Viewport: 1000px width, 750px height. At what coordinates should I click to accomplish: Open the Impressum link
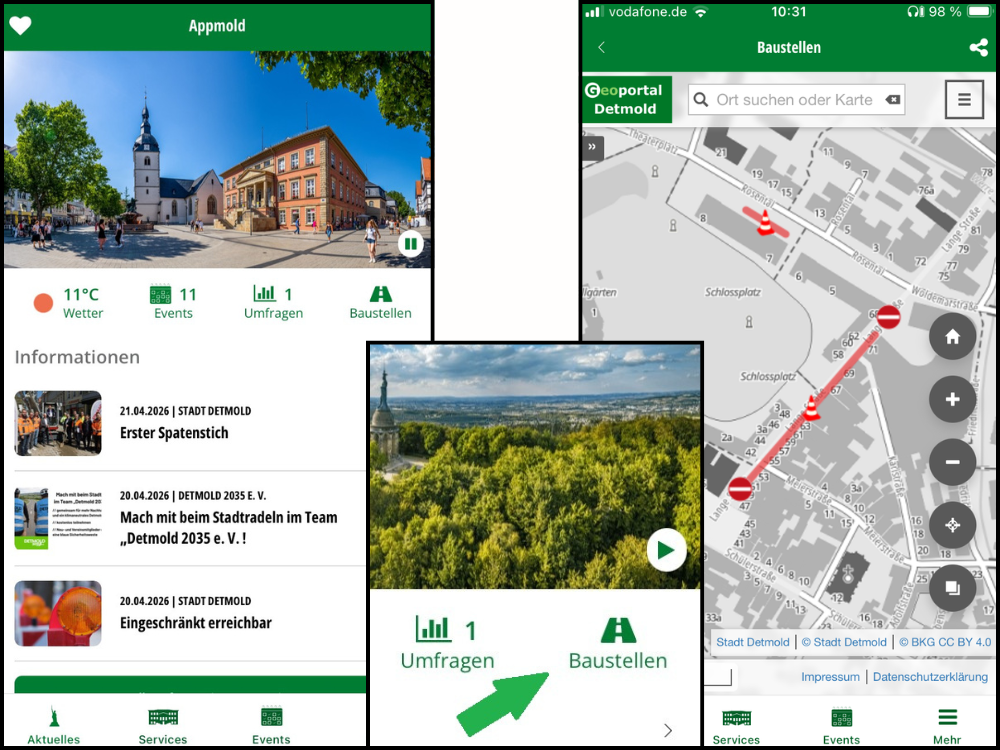830,677
